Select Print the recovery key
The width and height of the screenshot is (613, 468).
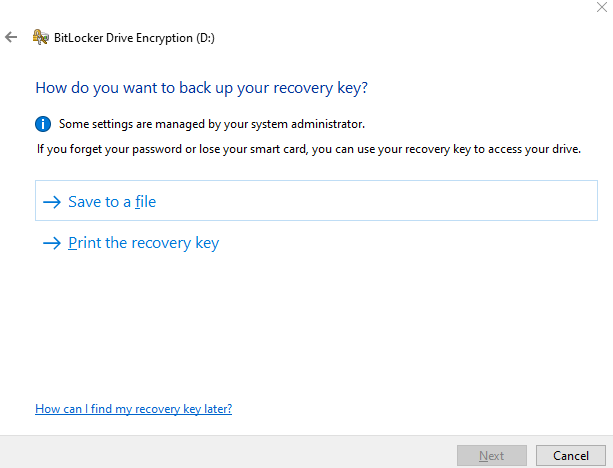(x=143, y=243)
